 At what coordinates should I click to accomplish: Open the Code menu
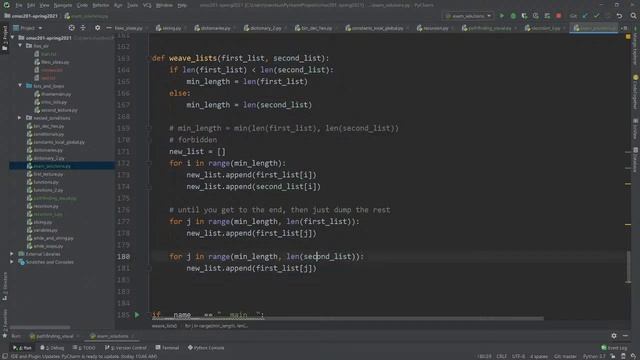[82, 5]
